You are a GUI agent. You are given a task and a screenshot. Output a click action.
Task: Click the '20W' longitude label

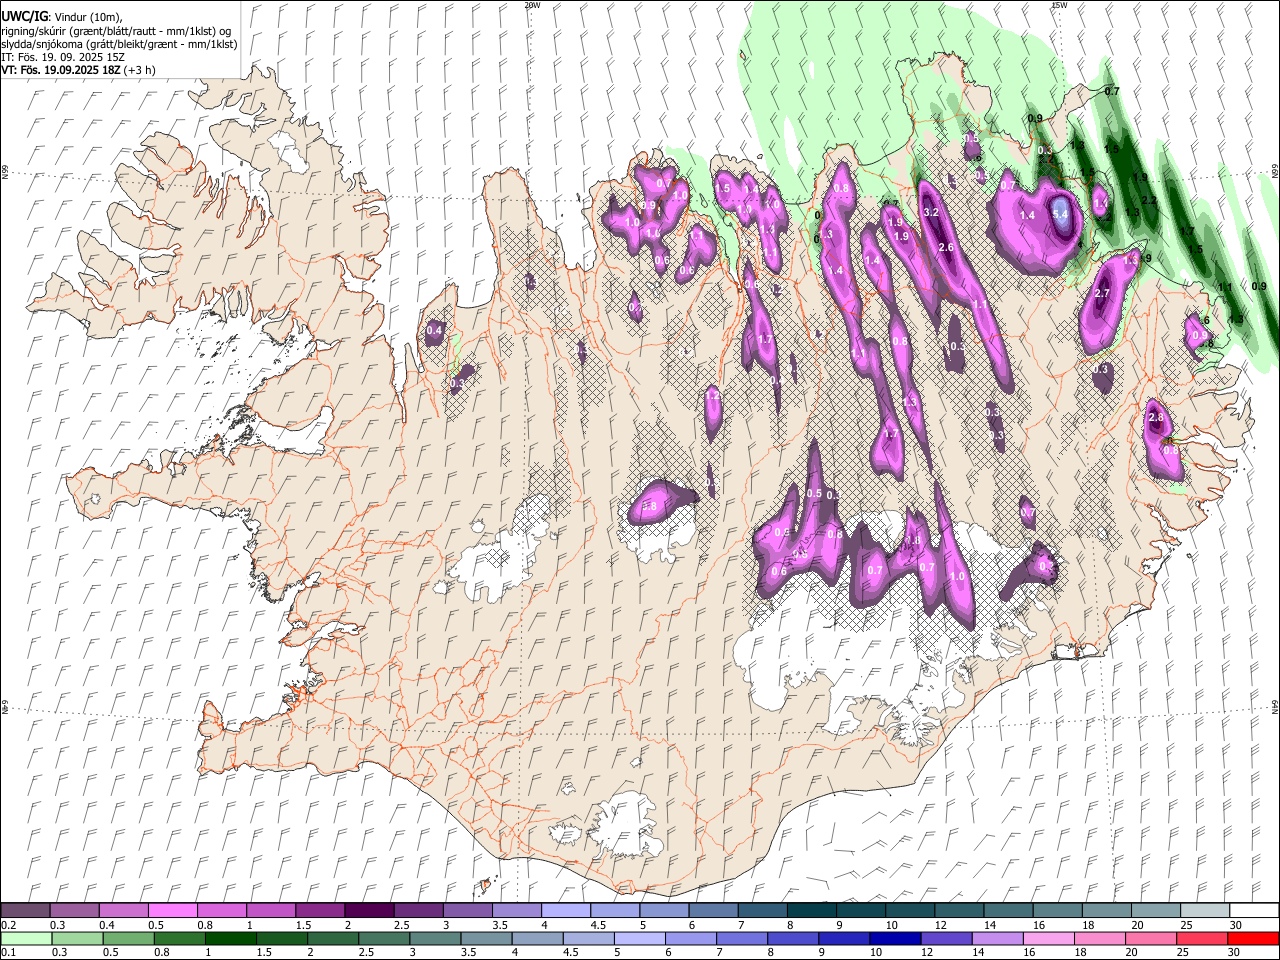pyautogui.click(x=532, y=5)
